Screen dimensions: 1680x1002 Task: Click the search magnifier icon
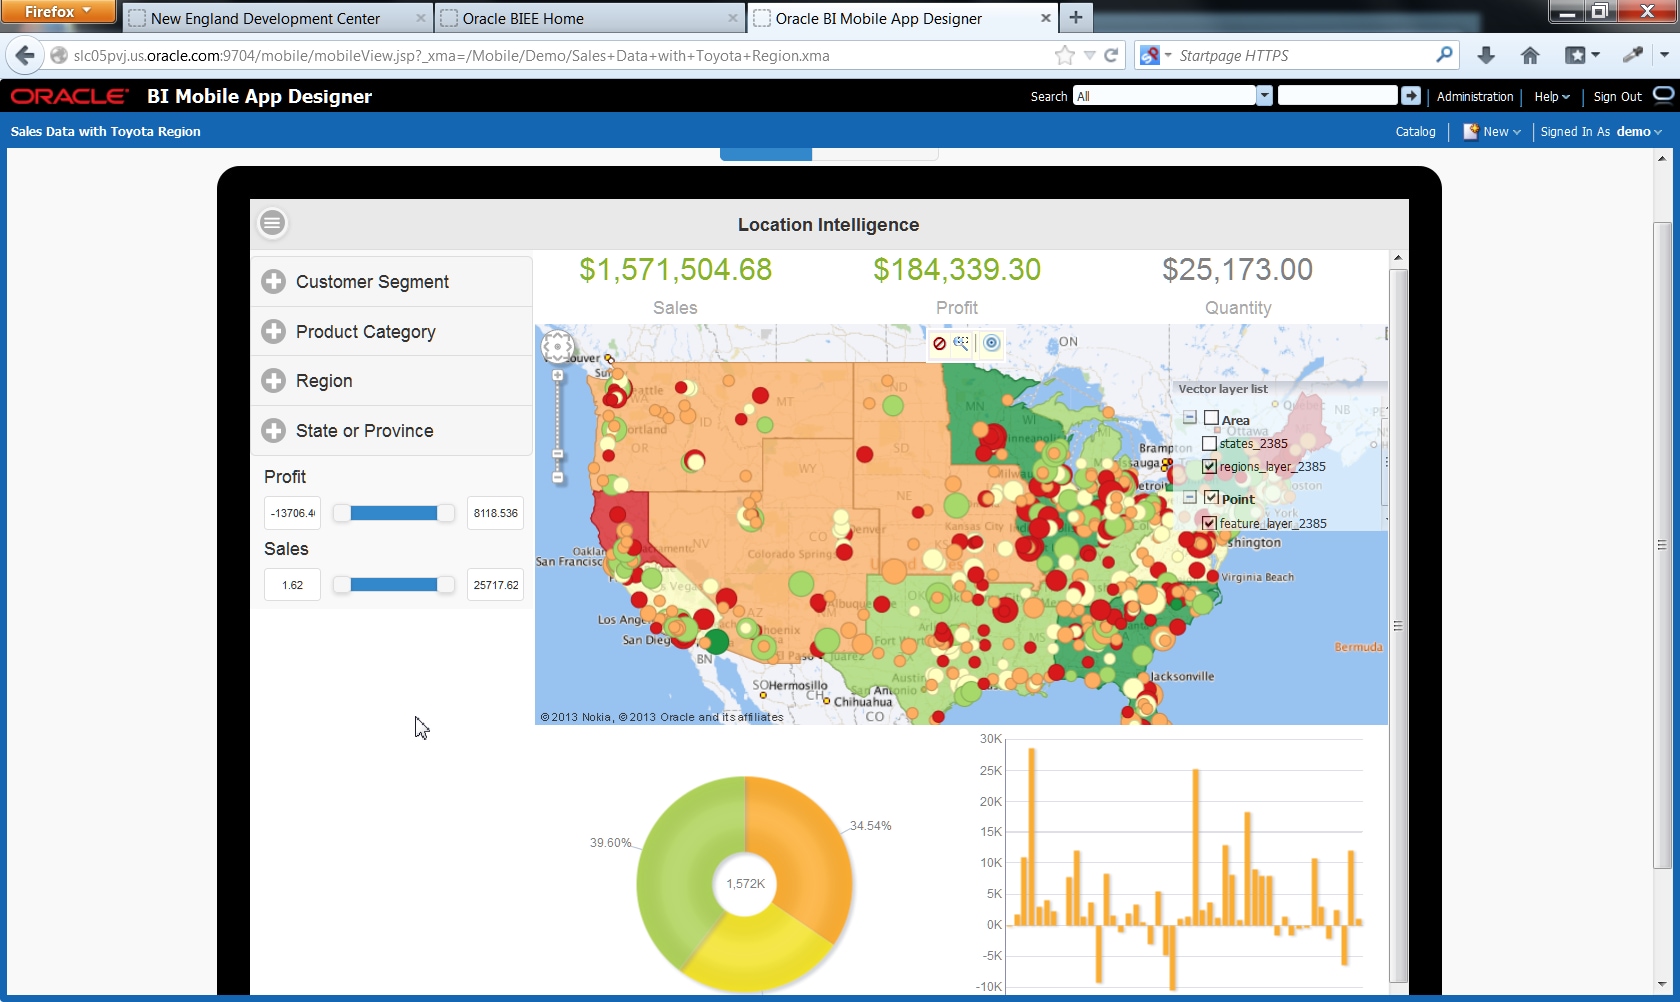(x=1444, y=55)
